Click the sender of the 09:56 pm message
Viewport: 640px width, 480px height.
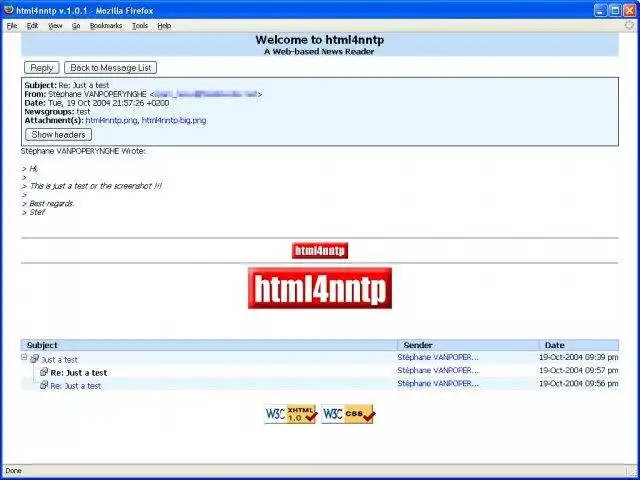[438, 383]
